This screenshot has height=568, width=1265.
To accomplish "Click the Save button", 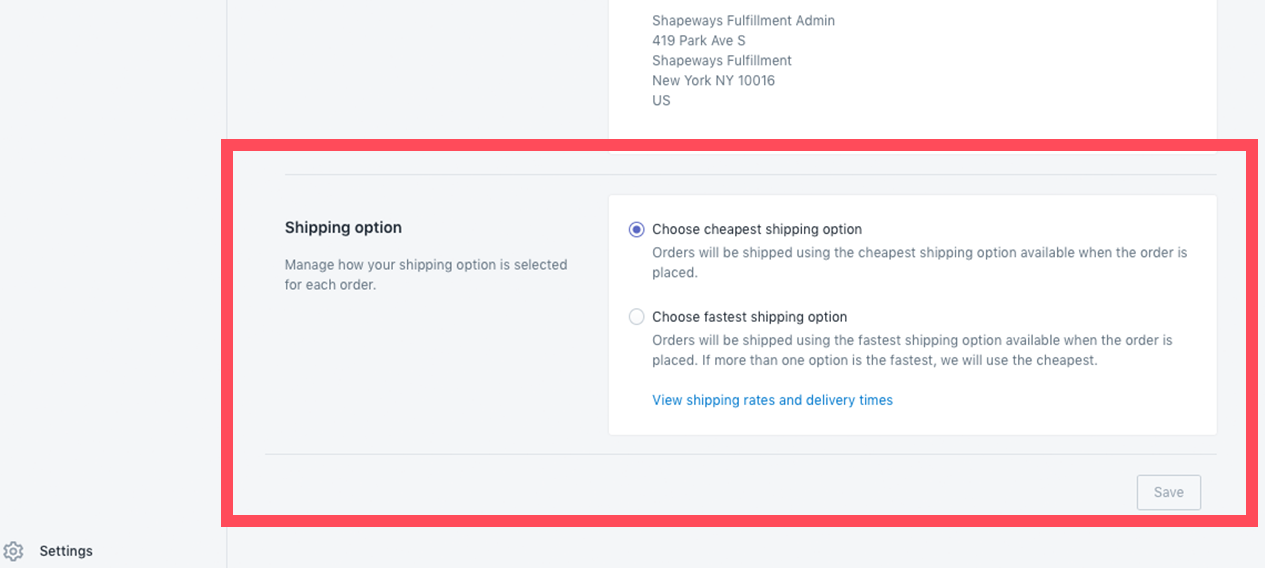I will 1168,492.
